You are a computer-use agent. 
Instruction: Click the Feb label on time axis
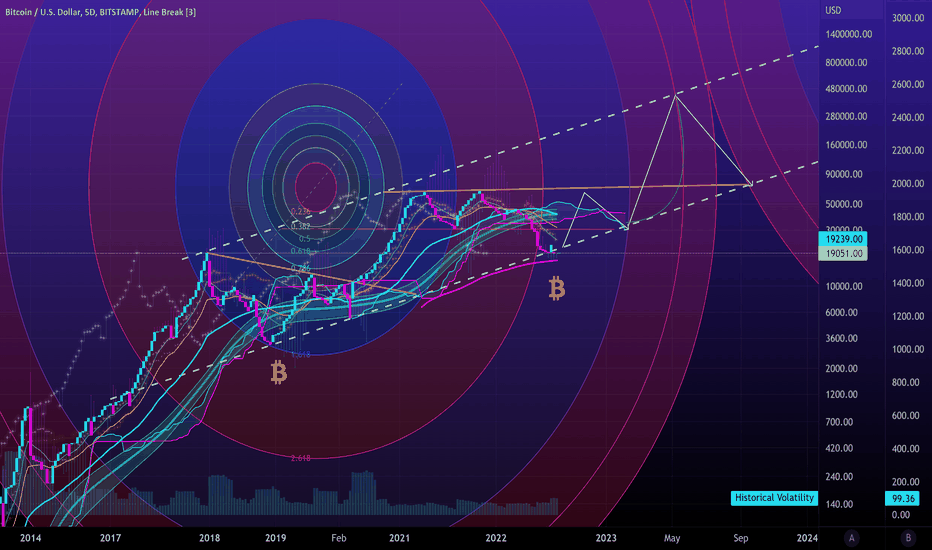click(x=339, y=538)
